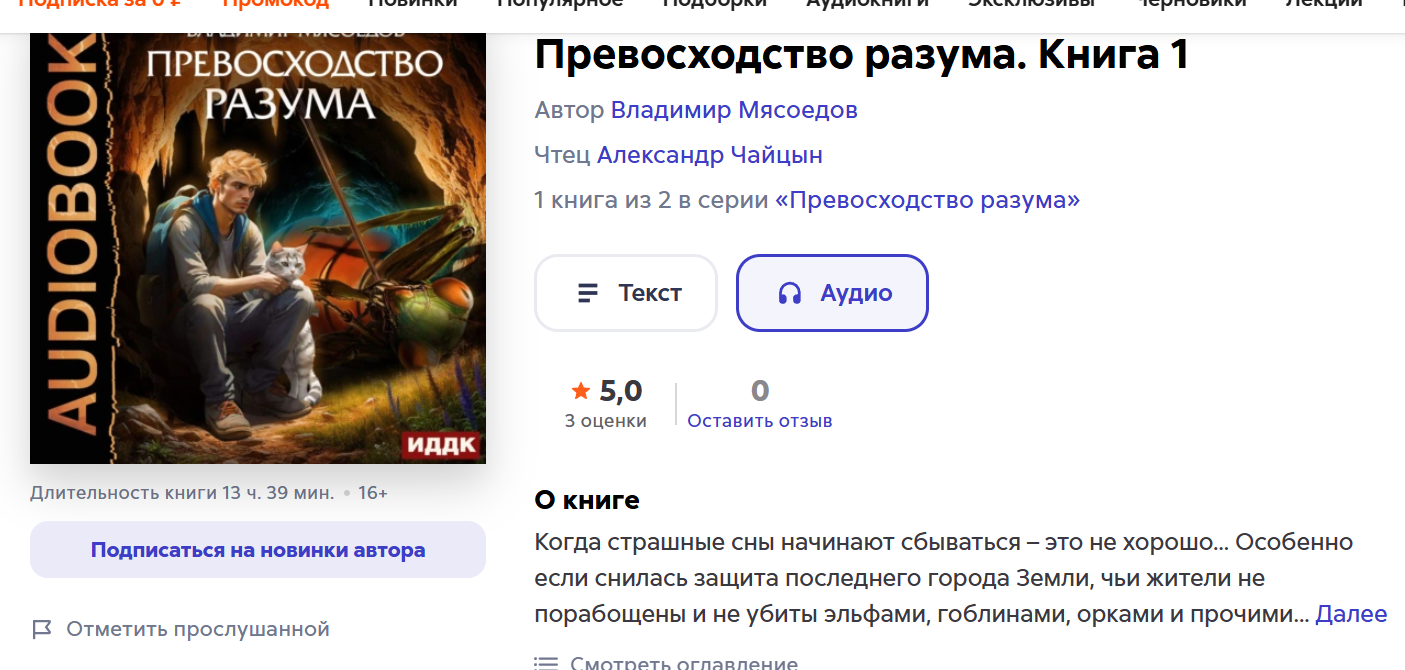
Task: Click the headphones icon in Аудио button
Action: coord(790,293)
